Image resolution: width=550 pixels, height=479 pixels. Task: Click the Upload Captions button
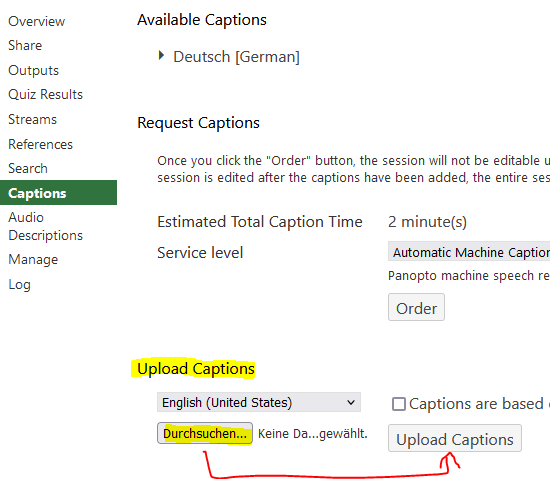(455, 438)
